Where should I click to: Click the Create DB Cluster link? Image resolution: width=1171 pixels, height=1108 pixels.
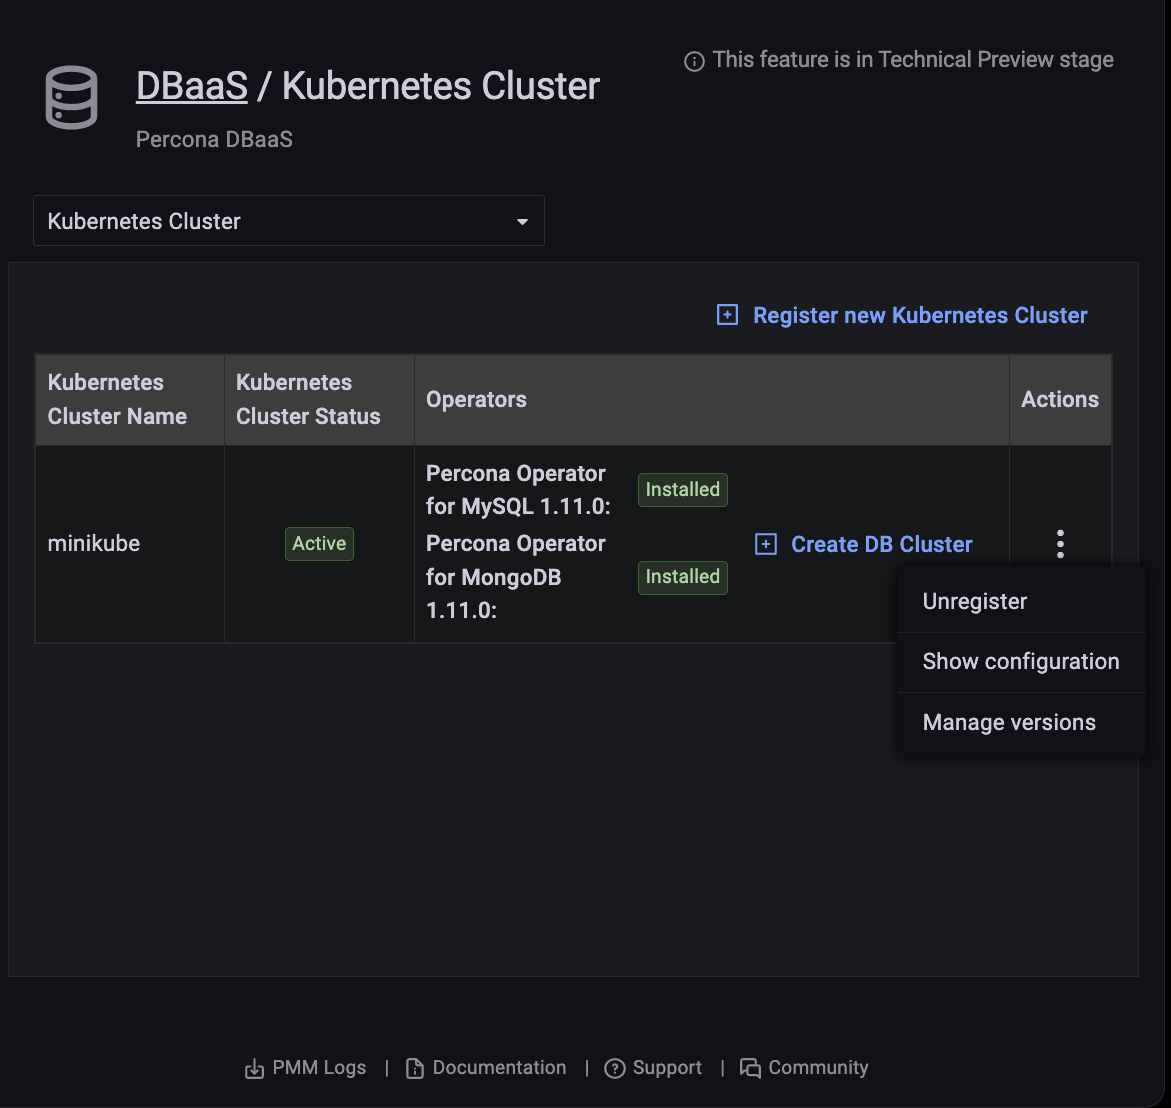(x=881, y=545)
